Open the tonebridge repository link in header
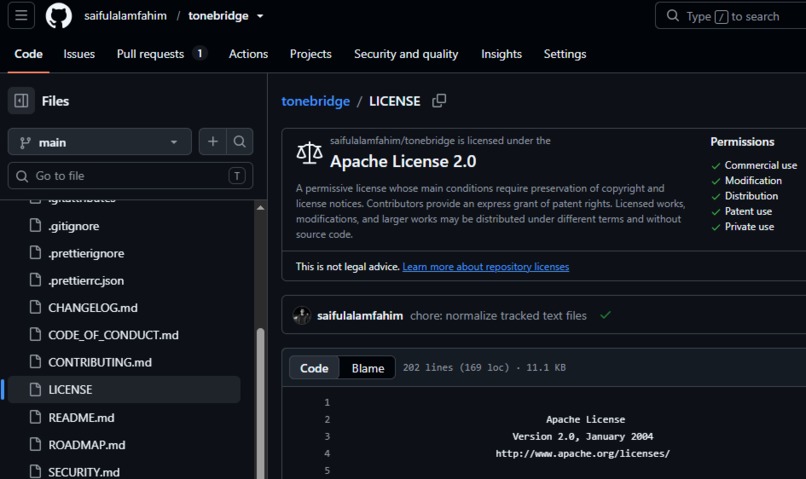 (x=218, y=16)
